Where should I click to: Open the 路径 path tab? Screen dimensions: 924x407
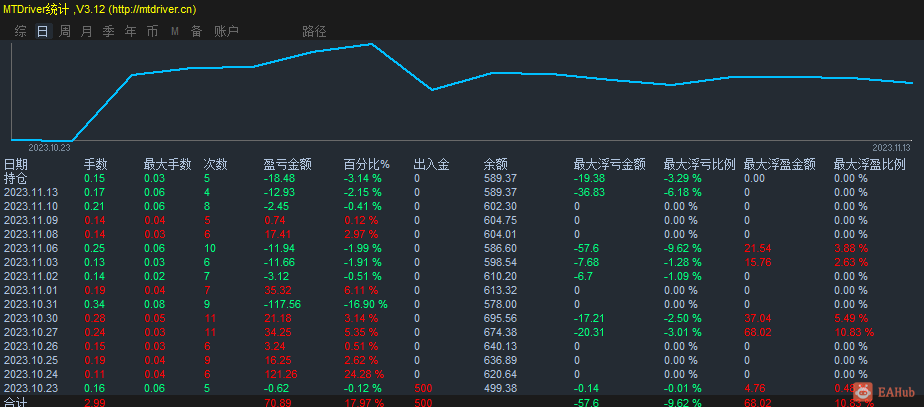[x=314, y=31]
